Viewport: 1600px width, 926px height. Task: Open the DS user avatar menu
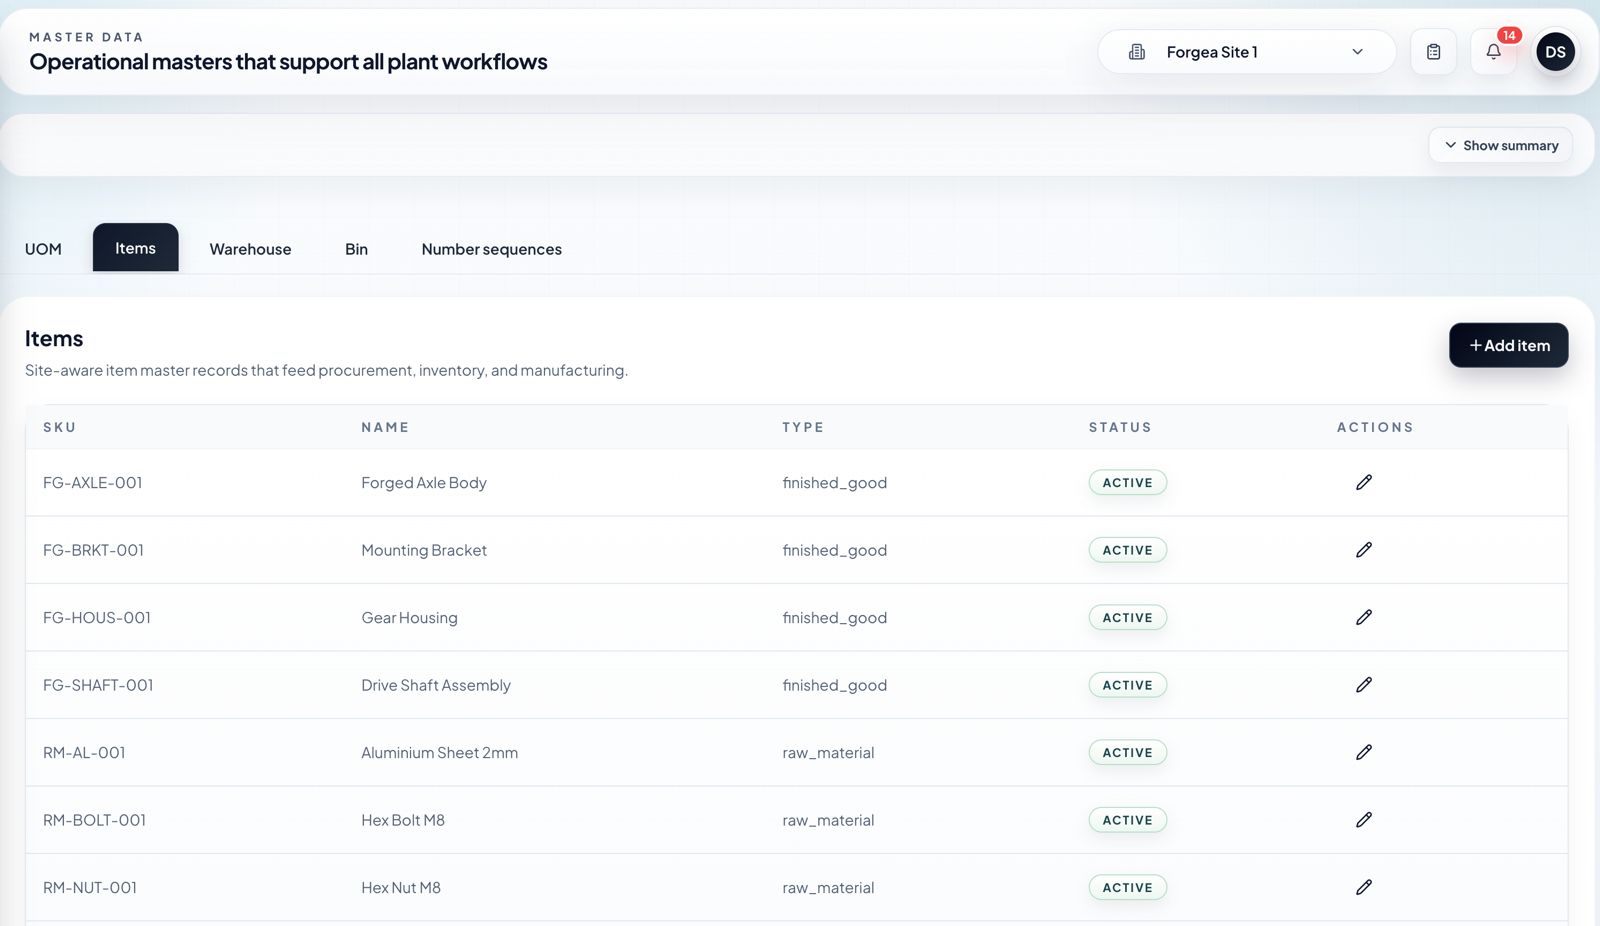(1555, 52)
